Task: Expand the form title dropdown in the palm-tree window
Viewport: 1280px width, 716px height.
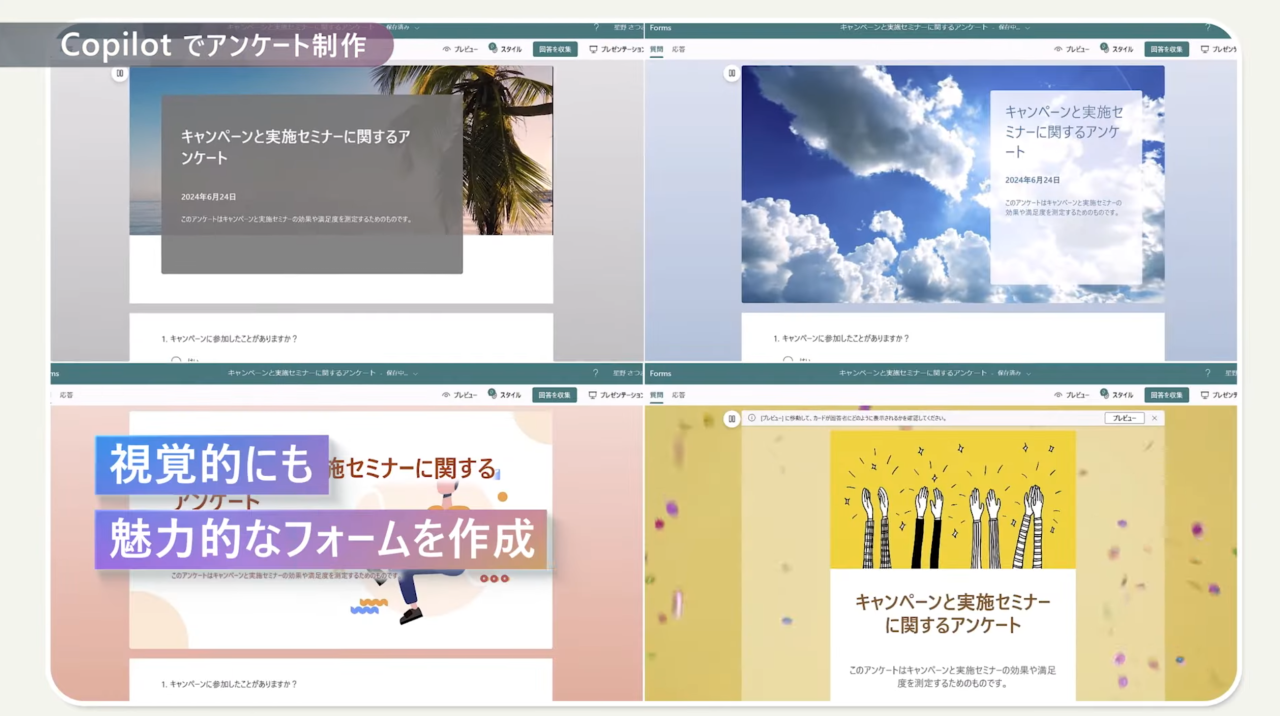Action: 416,27
